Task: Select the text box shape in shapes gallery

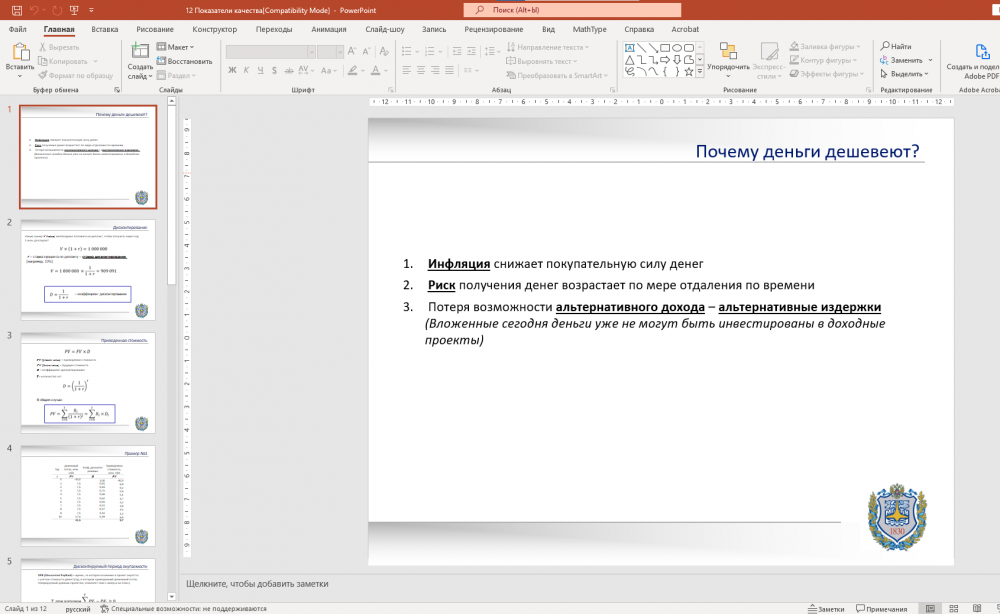Action: coord(629,47)
